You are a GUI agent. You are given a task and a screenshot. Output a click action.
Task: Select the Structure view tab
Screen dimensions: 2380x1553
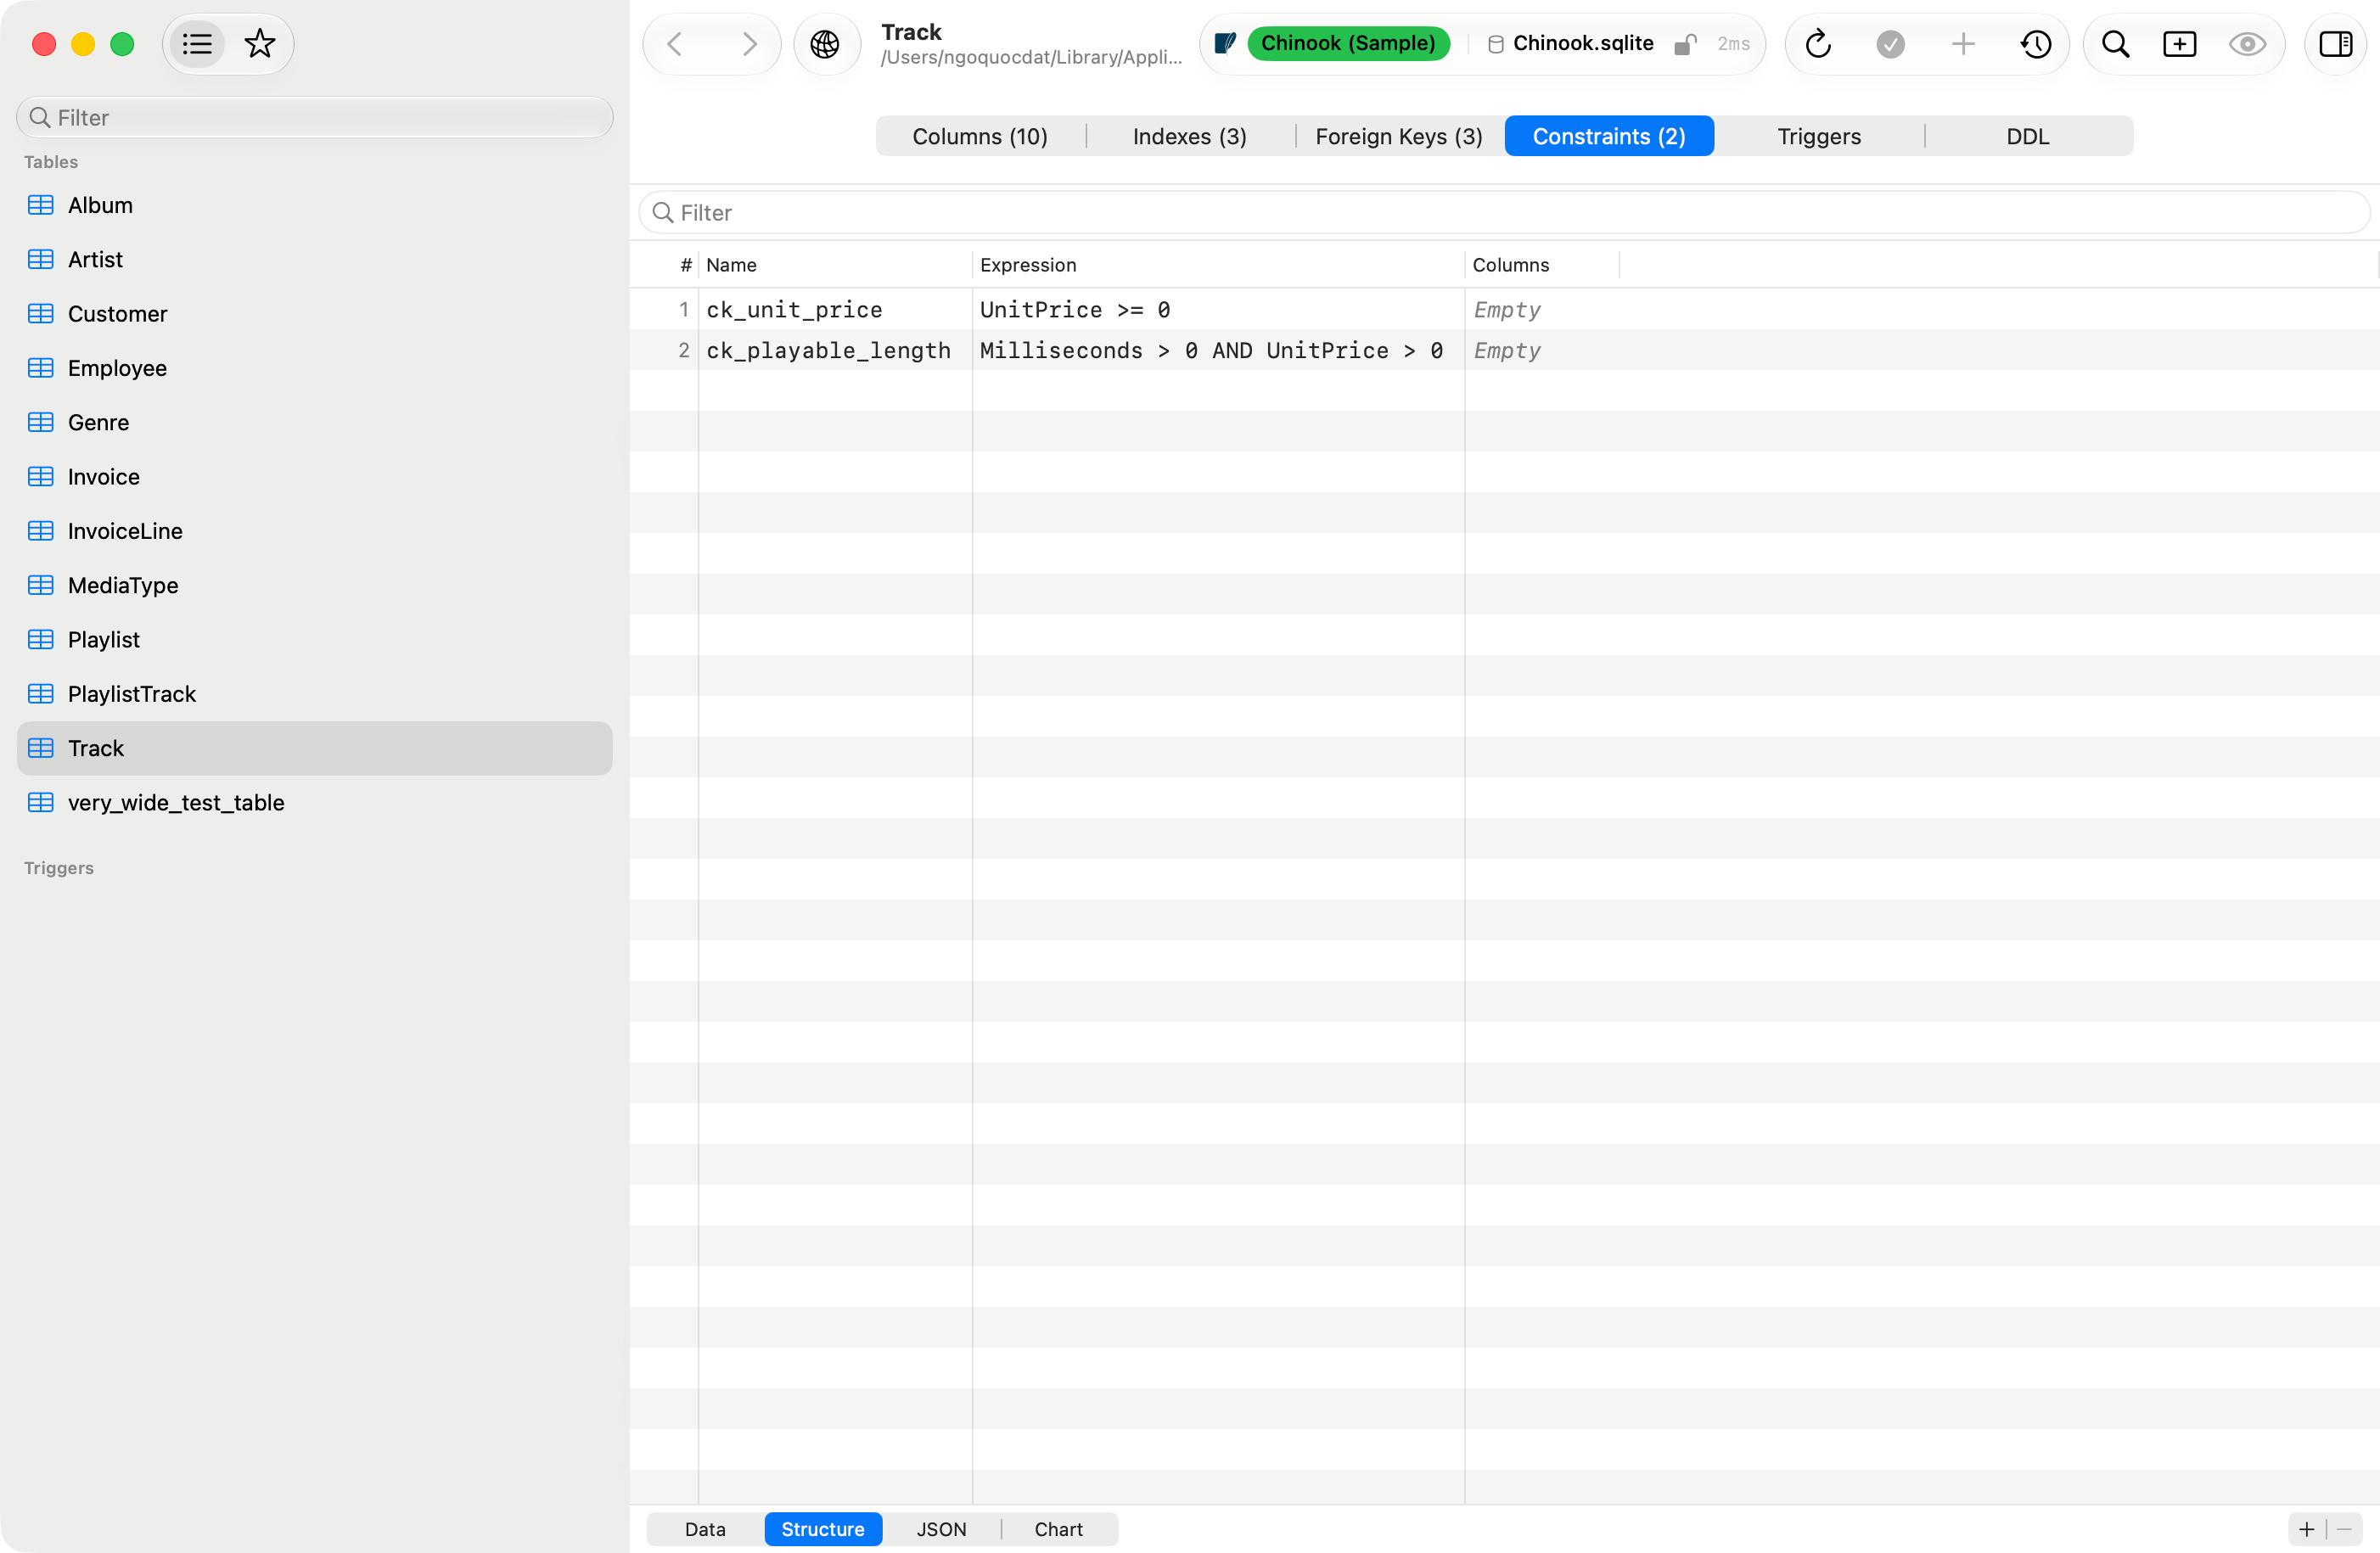point(823,1530)
